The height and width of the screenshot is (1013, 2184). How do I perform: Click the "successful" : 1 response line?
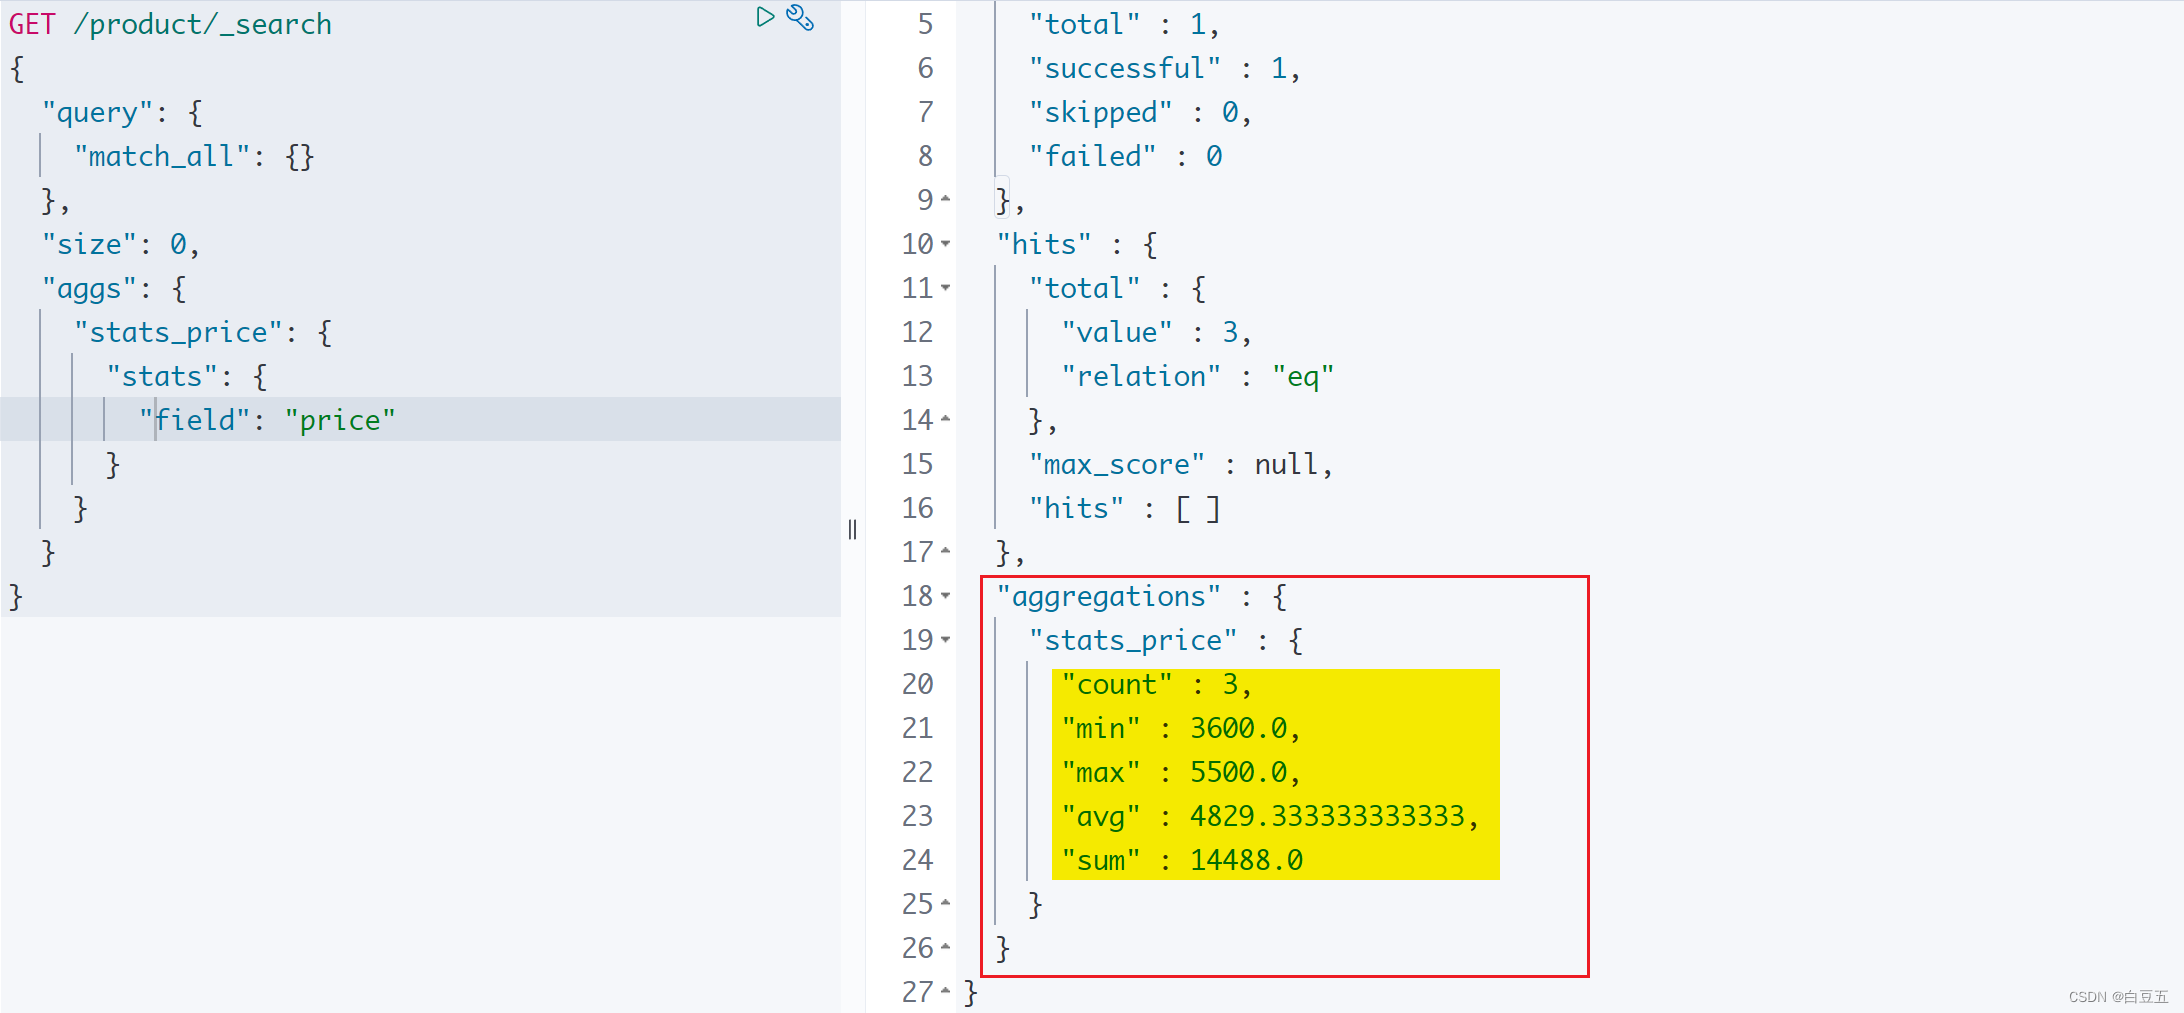(x=1165, y=68)
